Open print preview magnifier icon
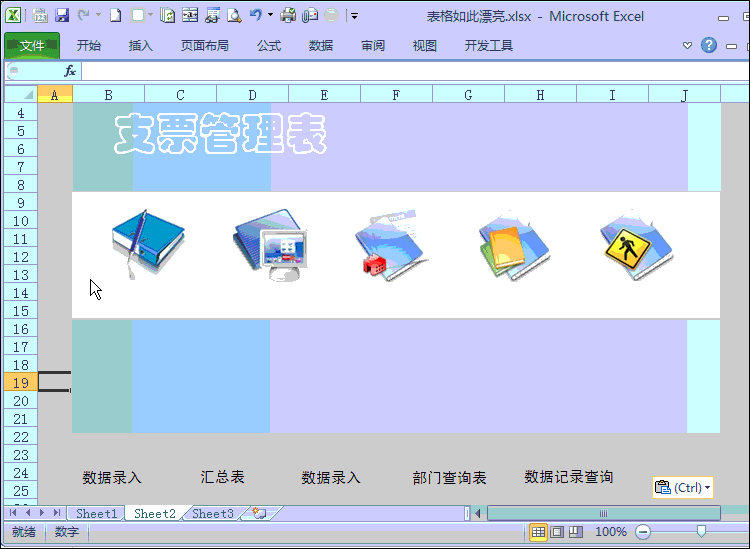Screen dimensions: 750x549 point(234,16)
